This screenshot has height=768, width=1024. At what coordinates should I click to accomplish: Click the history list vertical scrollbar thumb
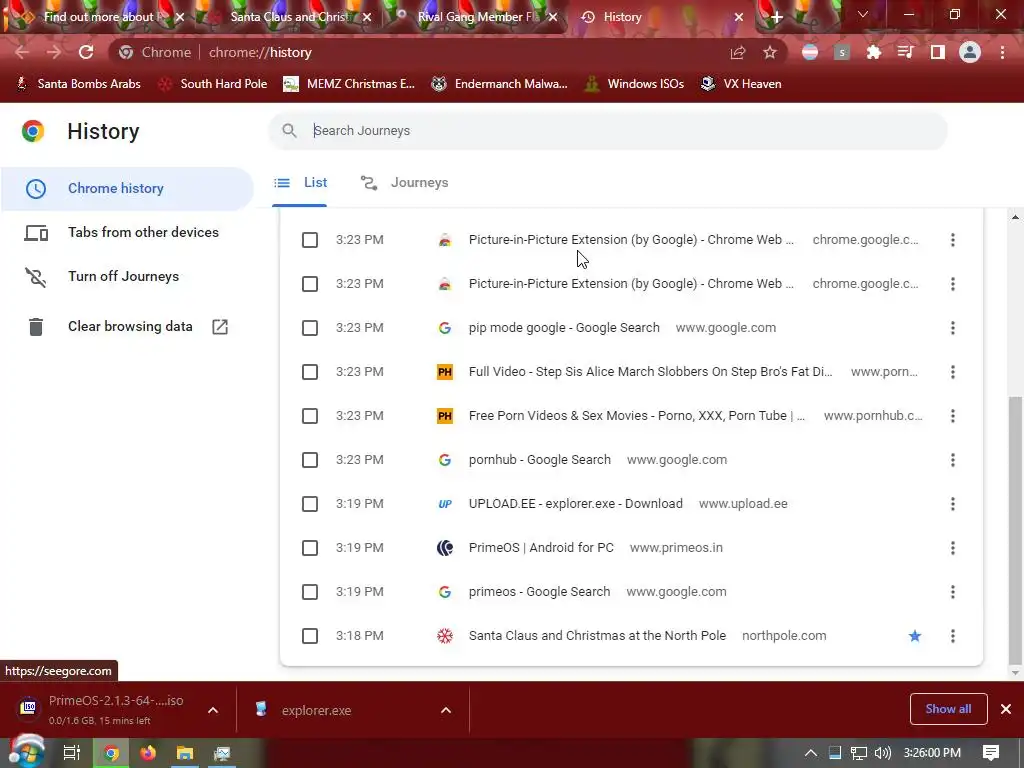coord(1015,529)
